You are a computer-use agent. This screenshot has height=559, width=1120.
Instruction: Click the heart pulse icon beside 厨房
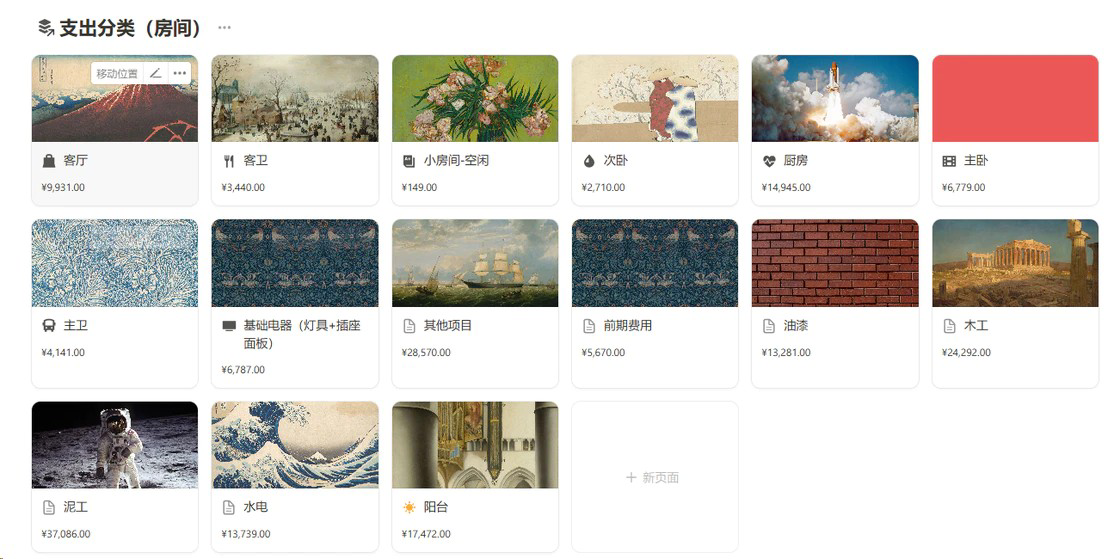coord(769,161)
